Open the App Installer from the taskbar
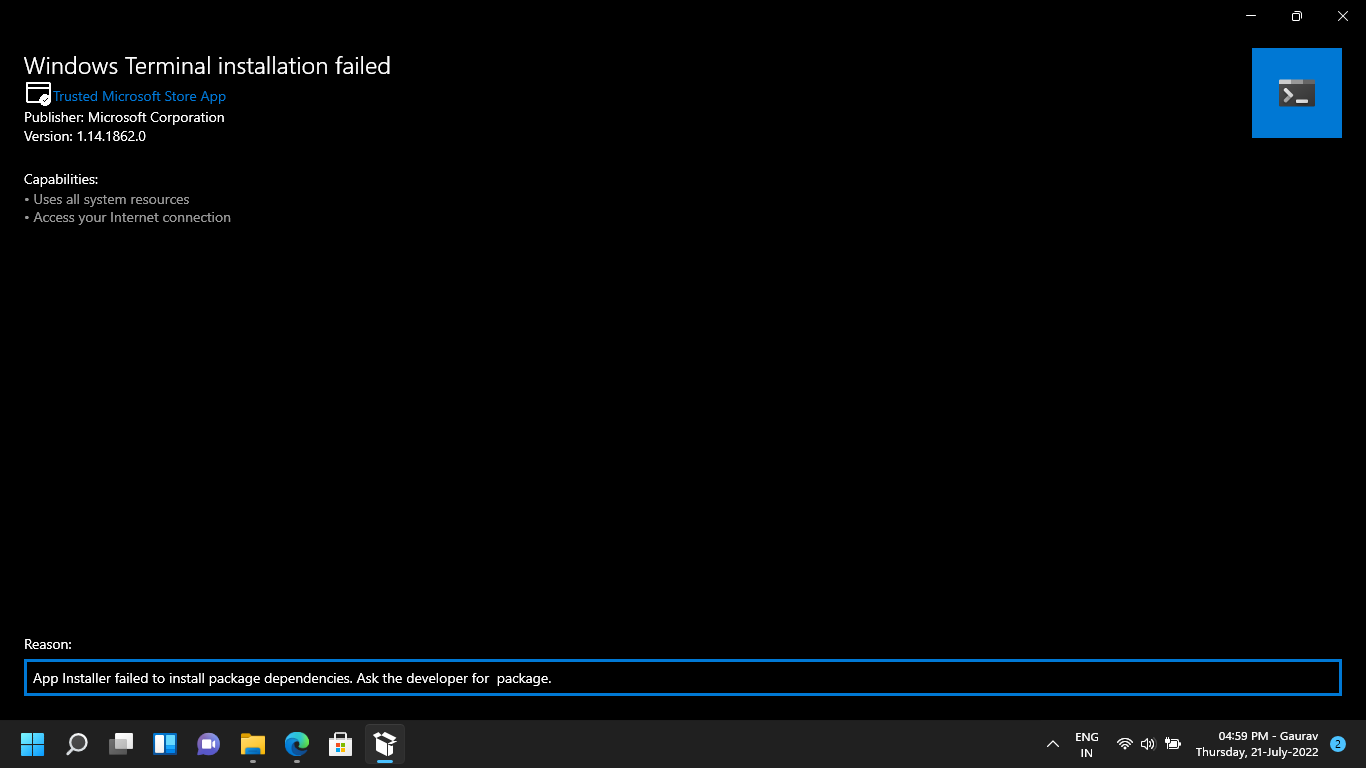 [384, 744]
